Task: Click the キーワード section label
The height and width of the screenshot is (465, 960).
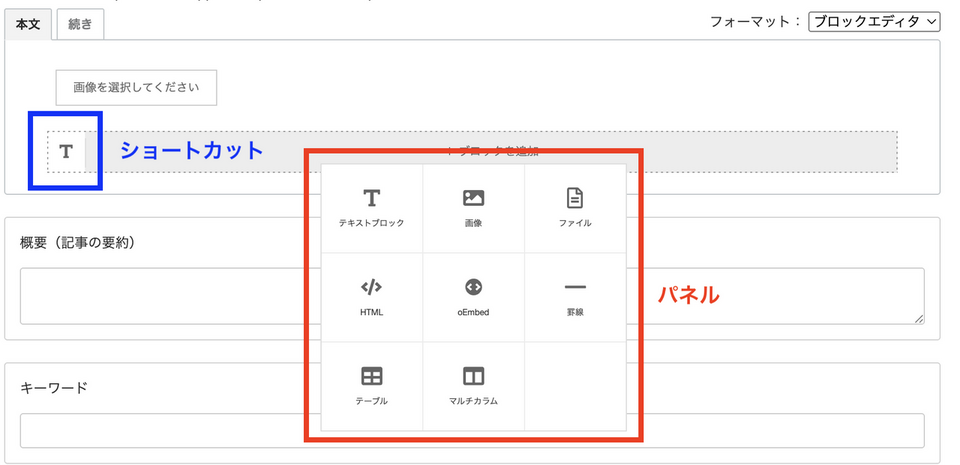Action: point(54,388)
